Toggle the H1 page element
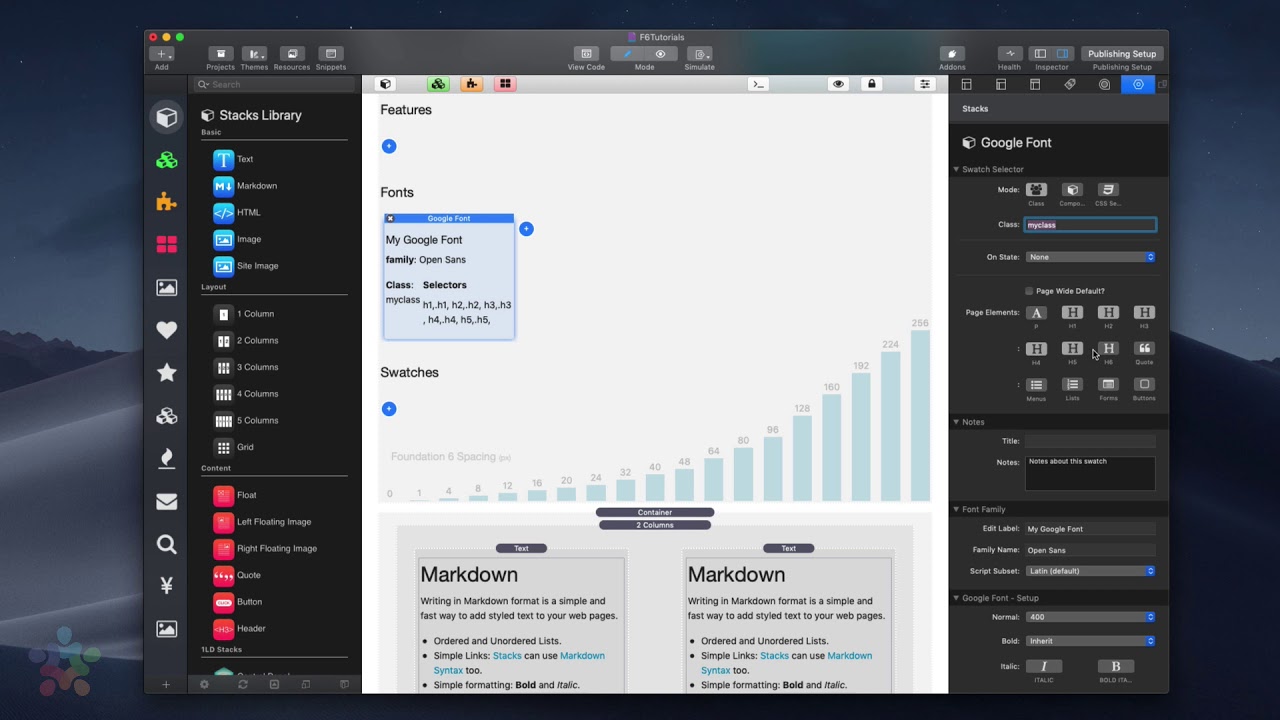The width and height of the screenshot is (1280, 720). coord(1072,313)
